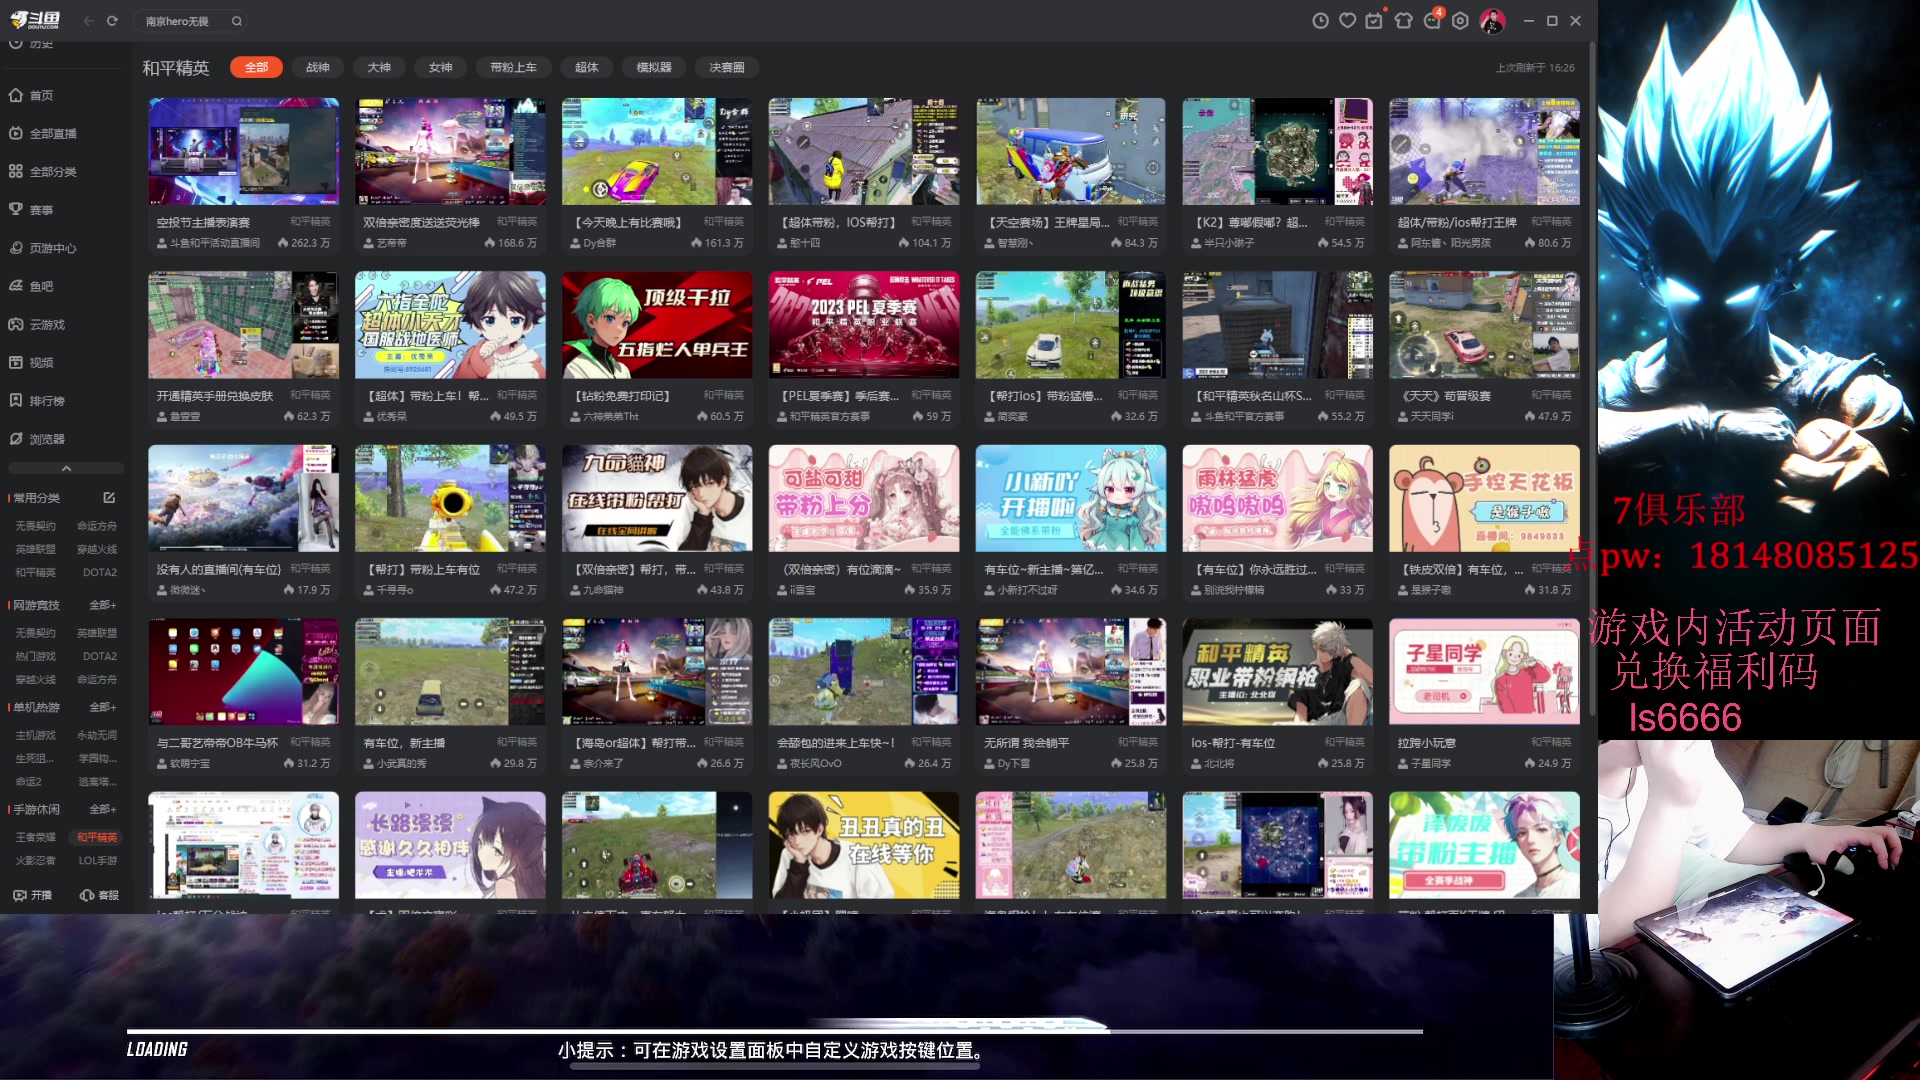Expand 手游休闲 via 全部+
Screen dimensions: 1920x1080
click(103, 809)
